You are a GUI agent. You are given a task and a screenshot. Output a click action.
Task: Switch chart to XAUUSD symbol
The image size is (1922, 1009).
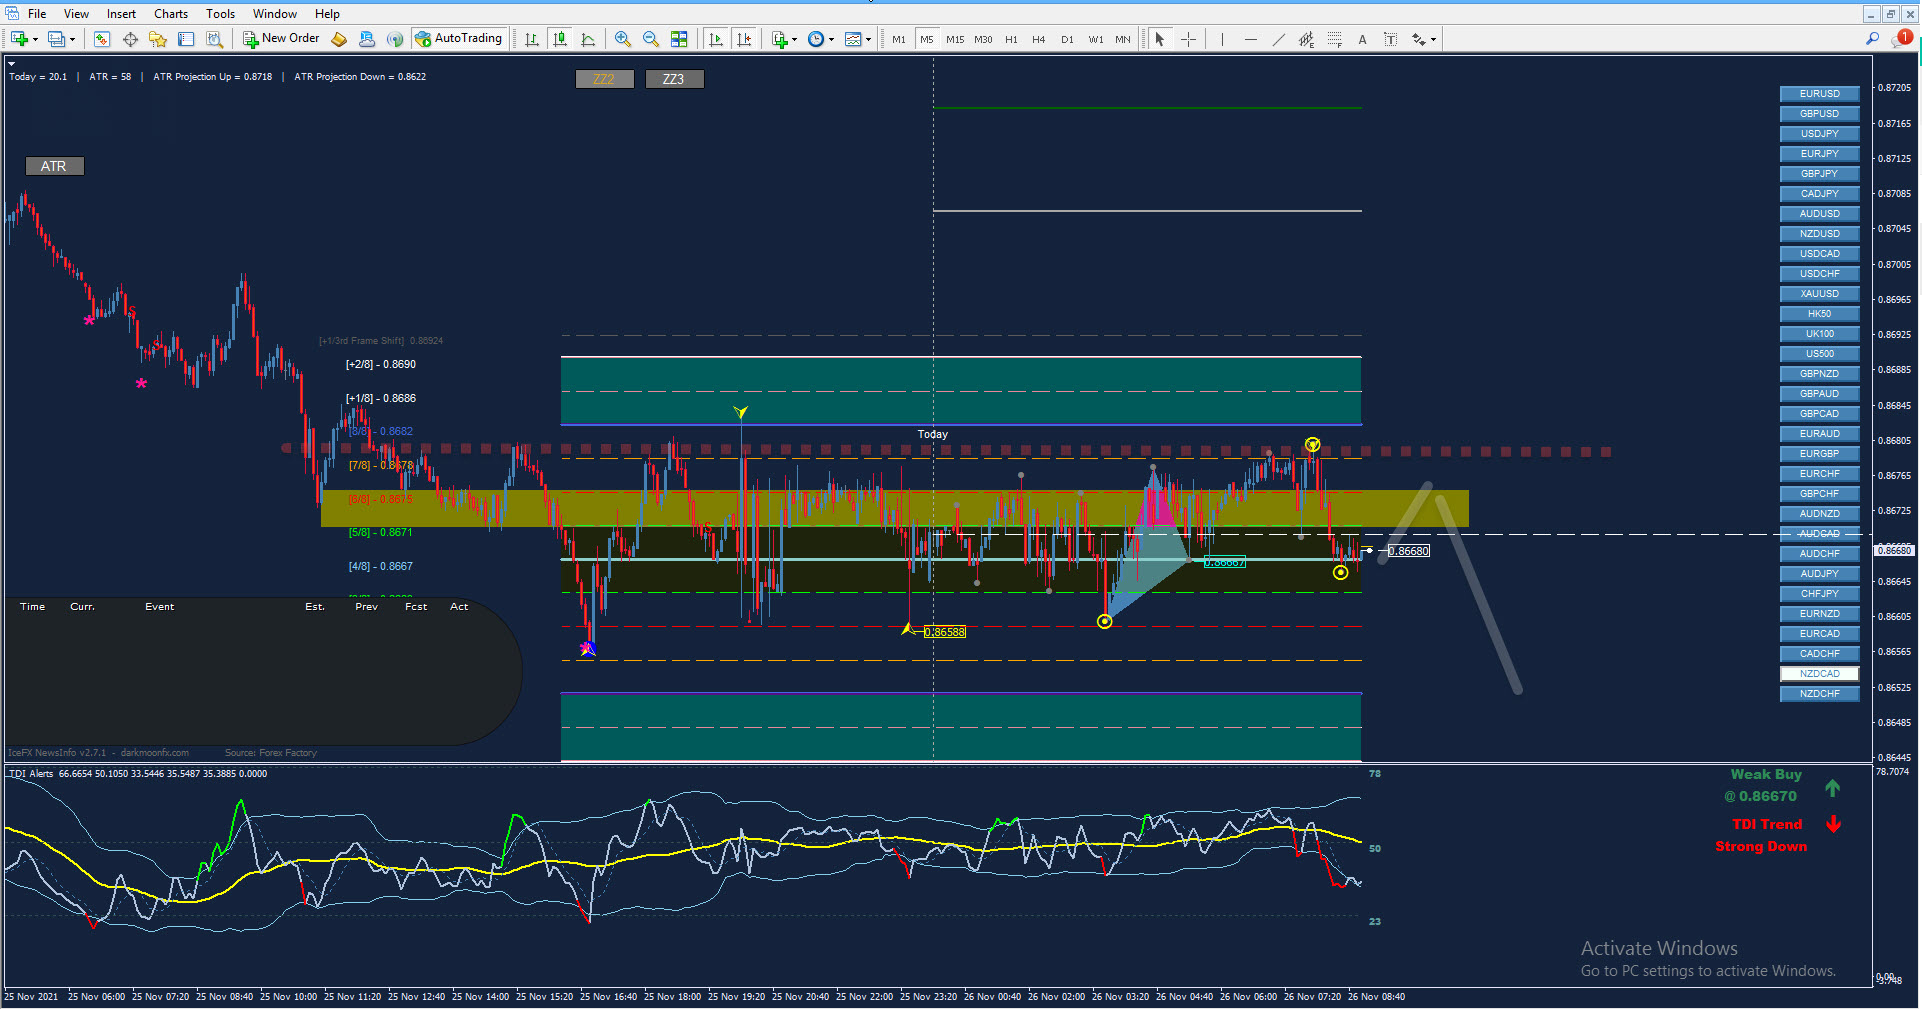(x=1819, y=294)
